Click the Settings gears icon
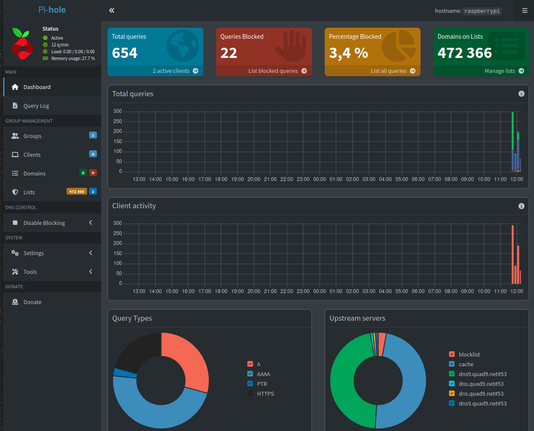 [15, 253]
